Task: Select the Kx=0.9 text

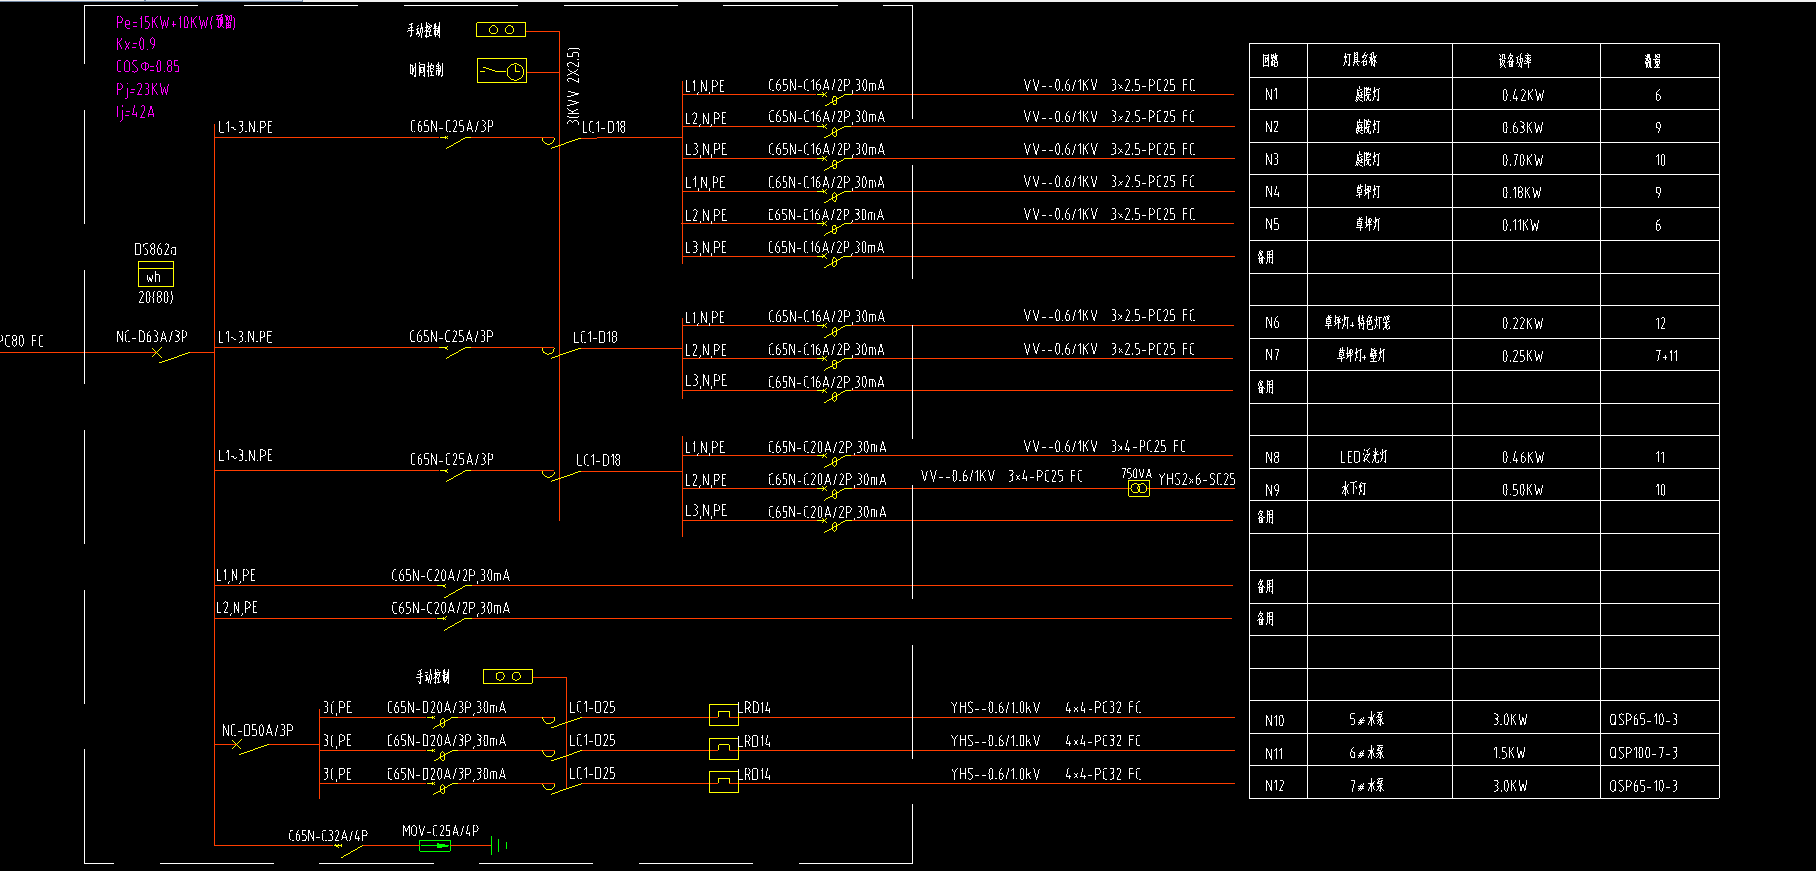Action: [136, 44]
